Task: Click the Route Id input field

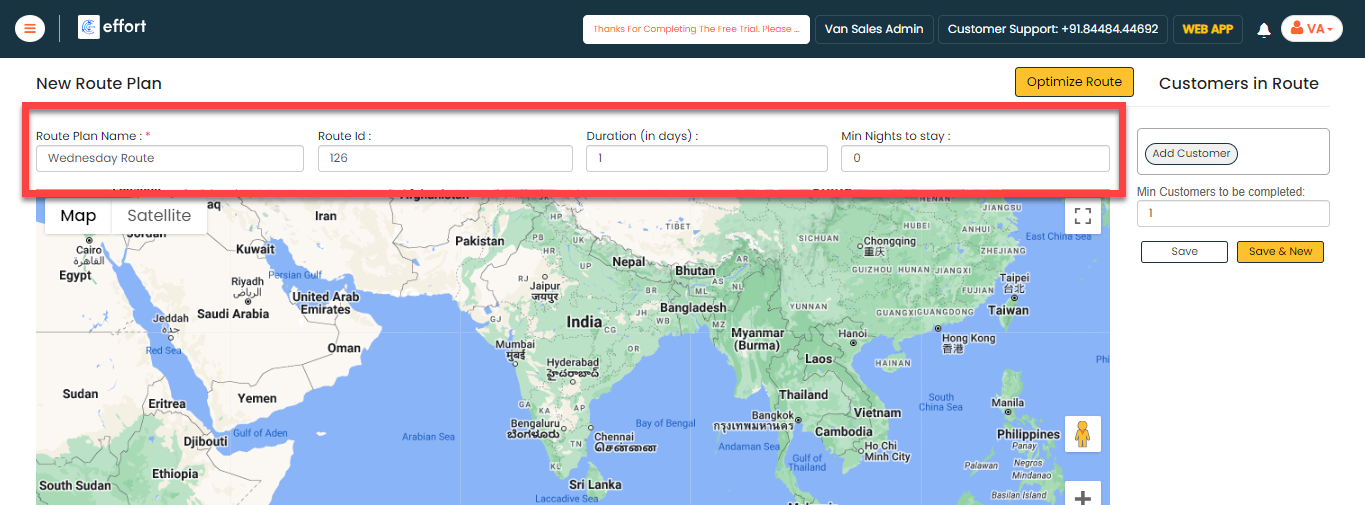Action: [445, 158]
